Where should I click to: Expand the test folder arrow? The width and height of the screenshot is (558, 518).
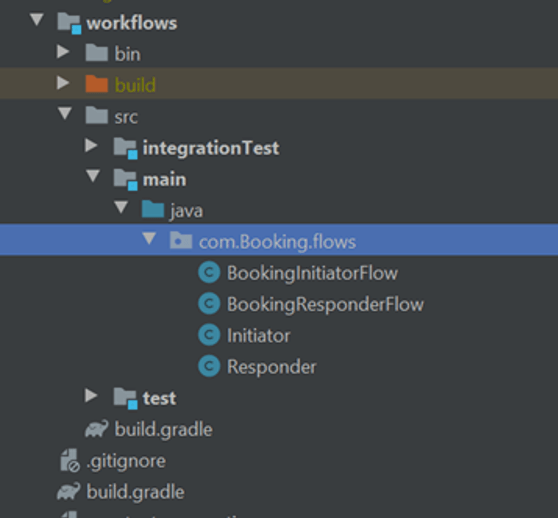[x=91, y=395]
